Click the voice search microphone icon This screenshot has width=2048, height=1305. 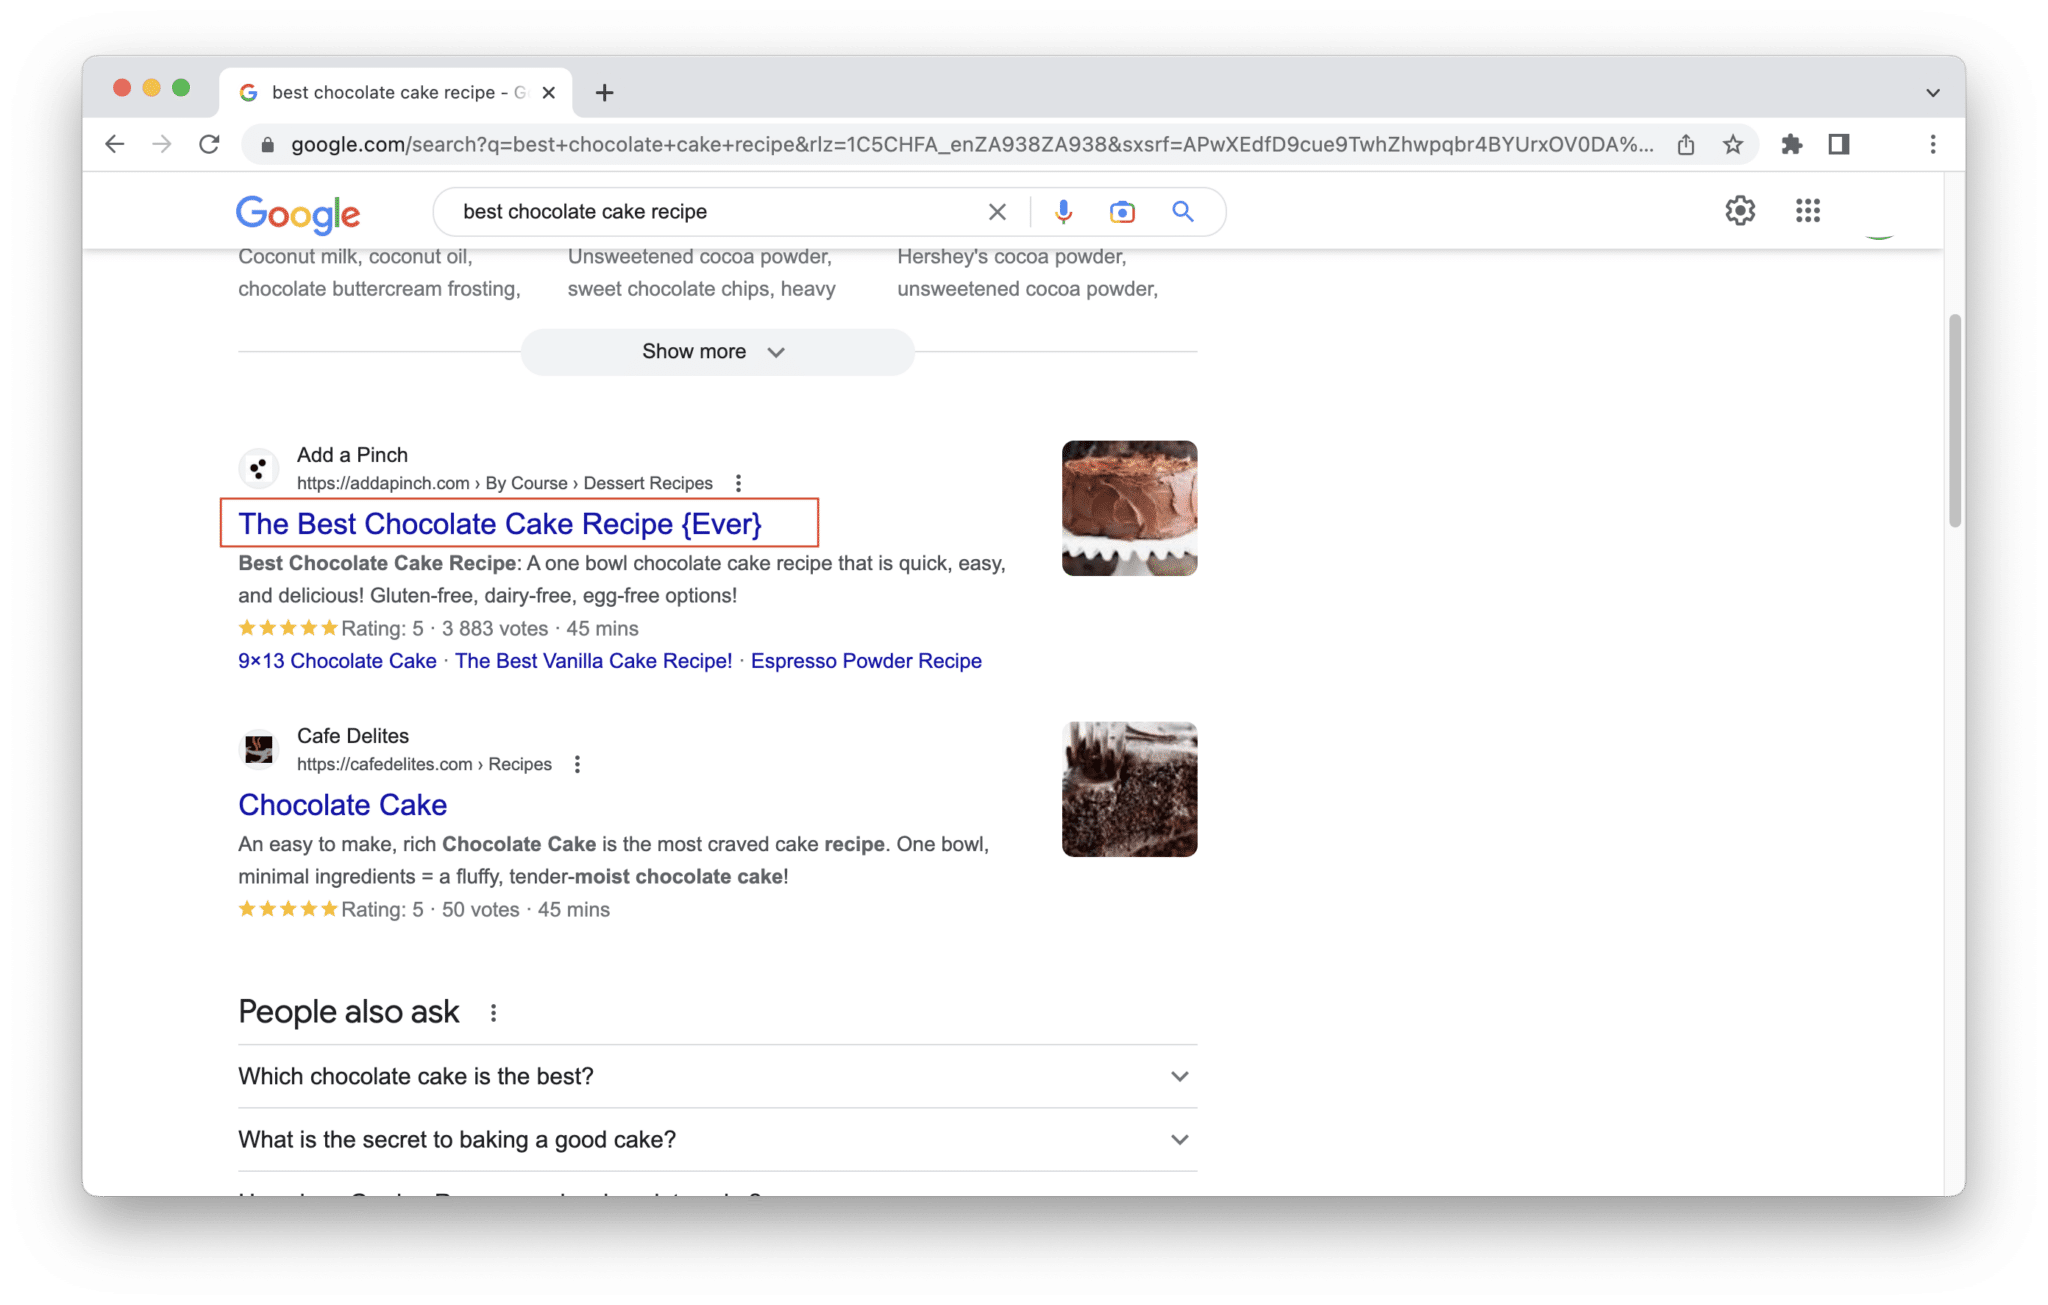pos(1063,211)
